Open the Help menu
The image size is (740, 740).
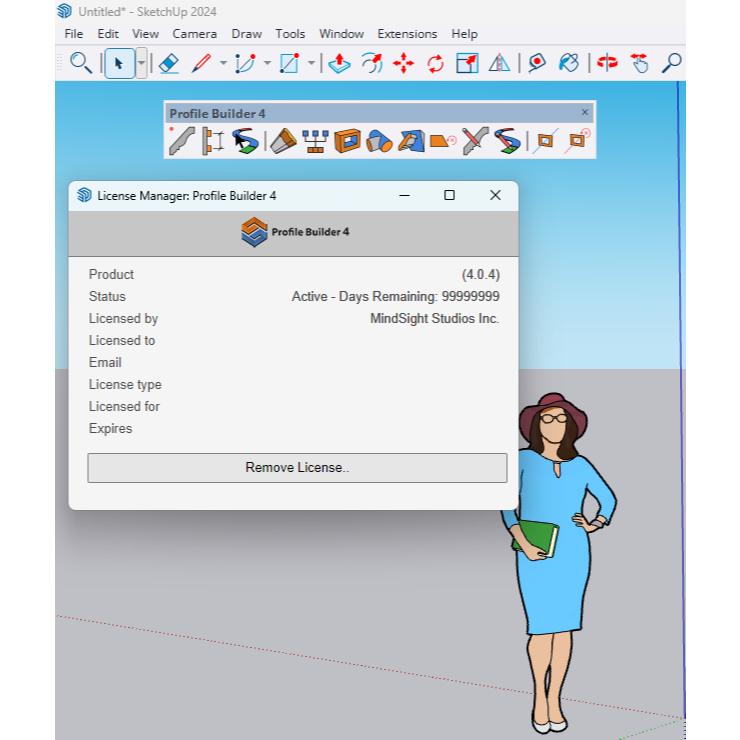click(x=464, y=34)
